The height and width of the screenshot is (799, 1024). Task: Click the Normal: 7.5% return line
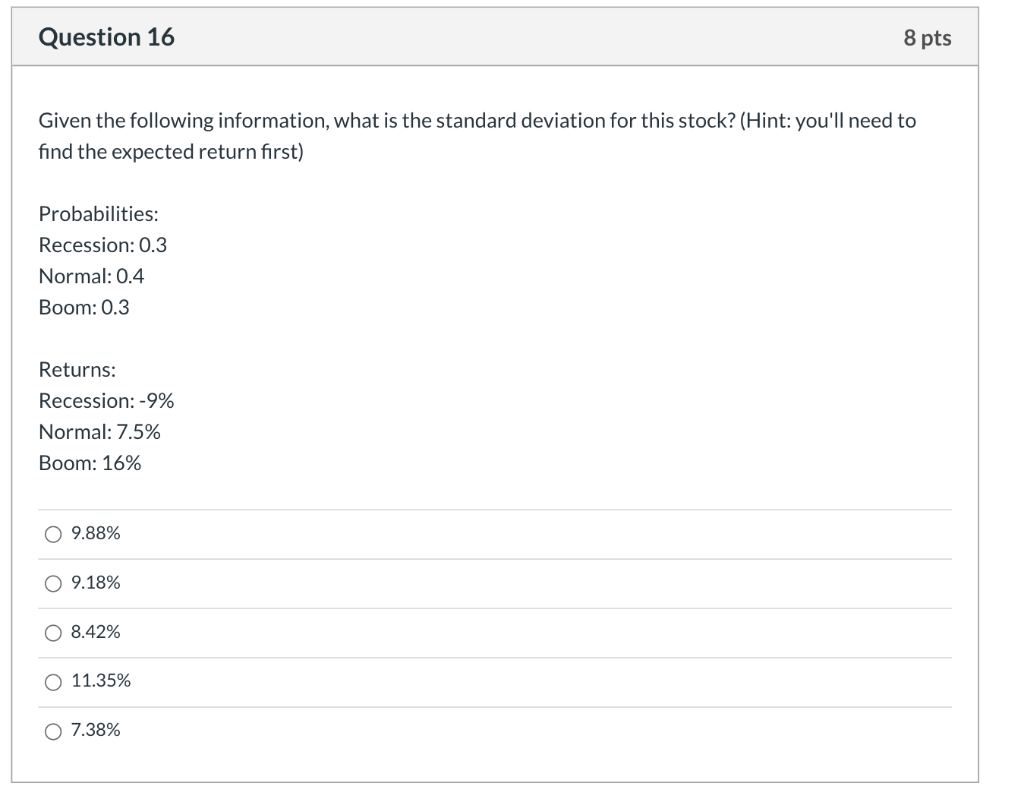click(99, 432)
